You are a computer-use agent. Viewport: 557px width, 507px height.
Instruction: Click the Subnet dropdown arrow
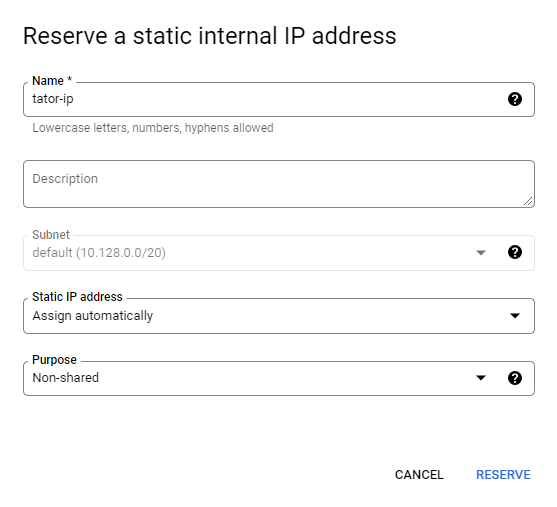tap(481, 253)
